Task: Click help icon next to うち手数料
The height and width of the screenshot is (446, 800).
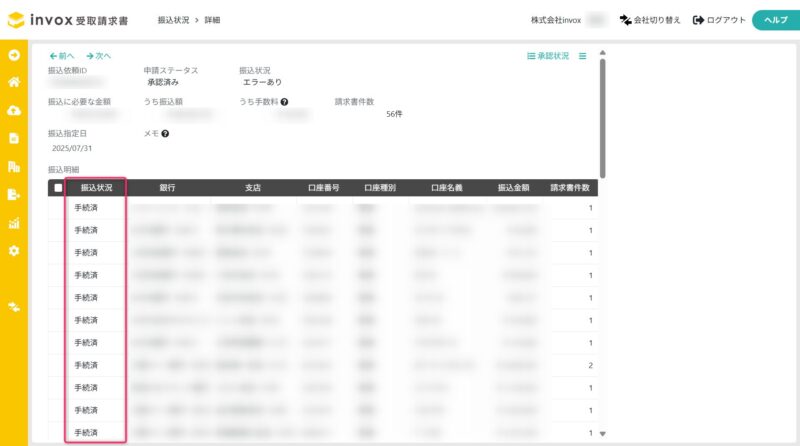Action: tap(284, 102)
